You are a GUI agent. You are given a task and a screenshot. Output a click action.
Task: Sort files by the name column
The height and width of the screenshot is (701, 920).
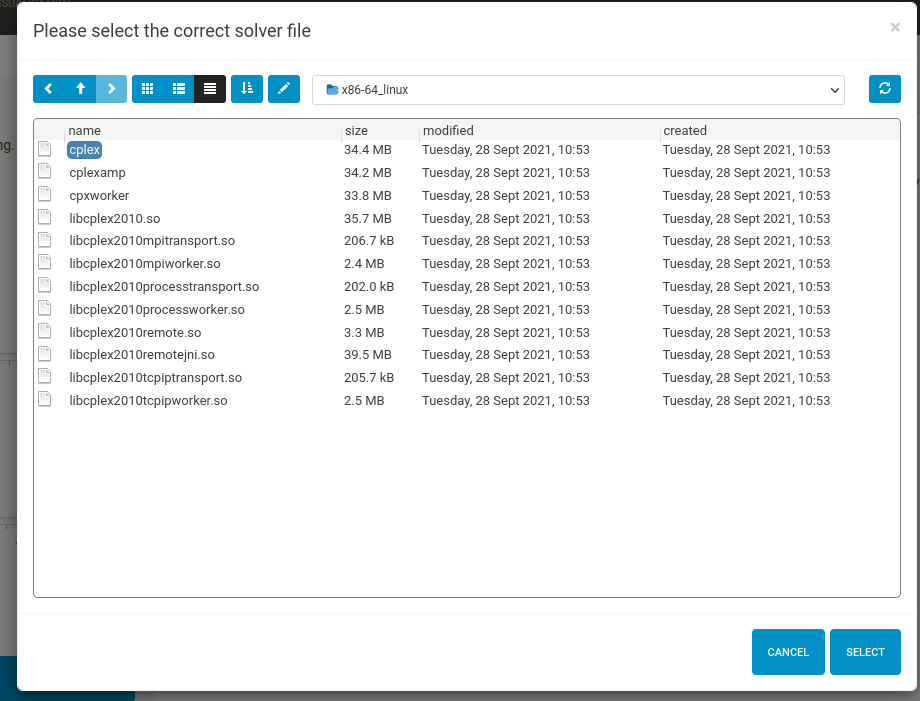tap(84, 130)
